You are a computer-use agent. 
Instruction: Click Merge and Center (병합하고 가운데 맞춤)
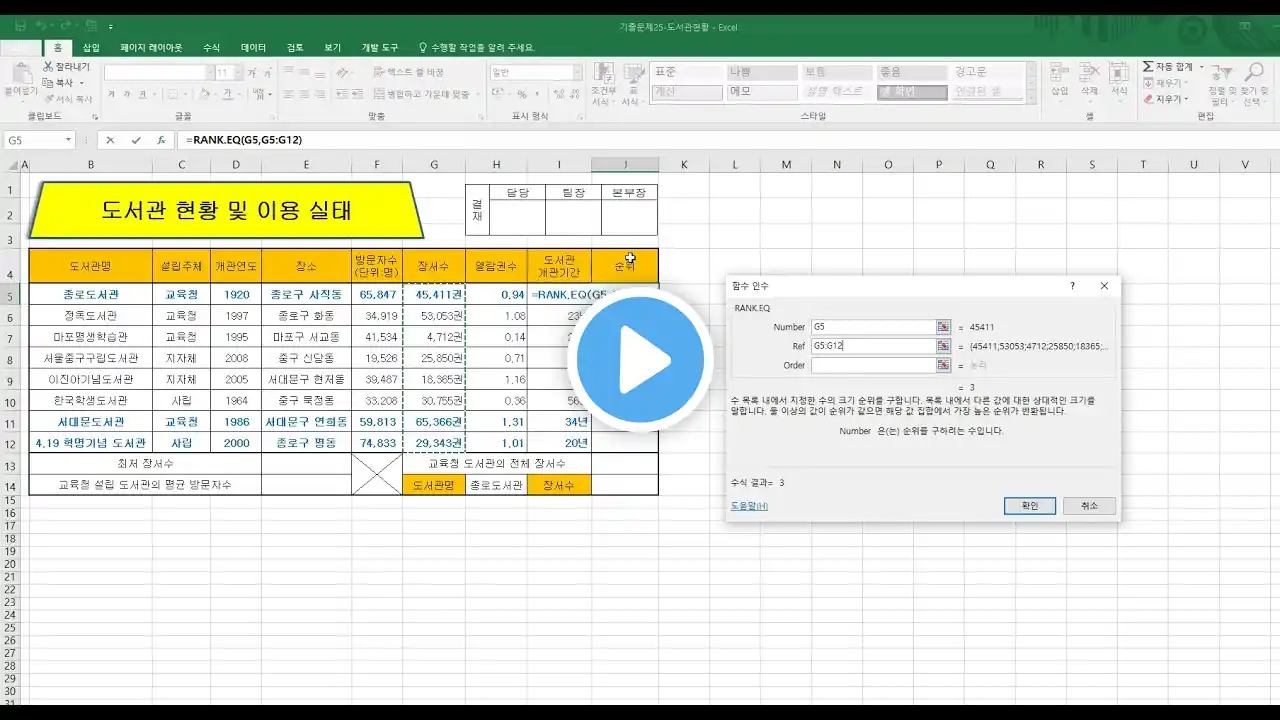click(x=421, y=94)
